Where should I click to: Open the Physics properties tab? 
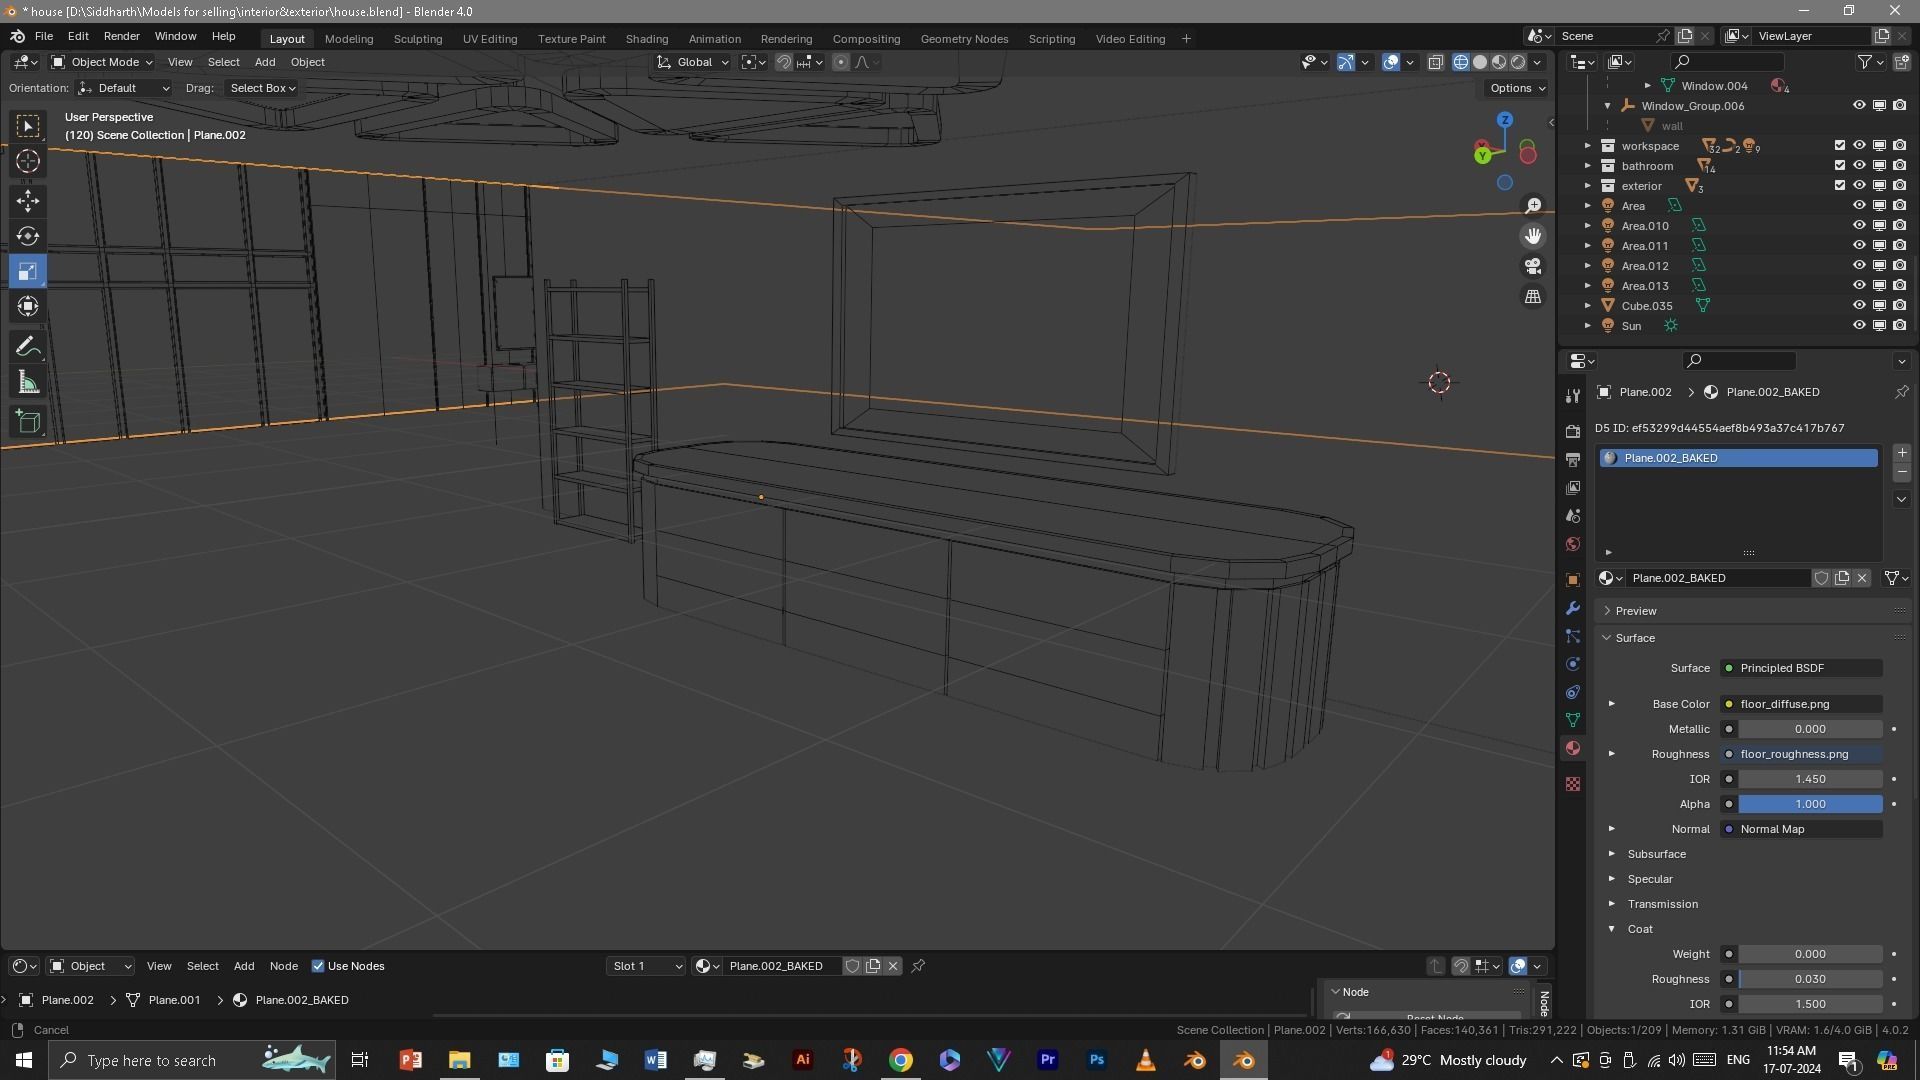(x=1573, y=664)
